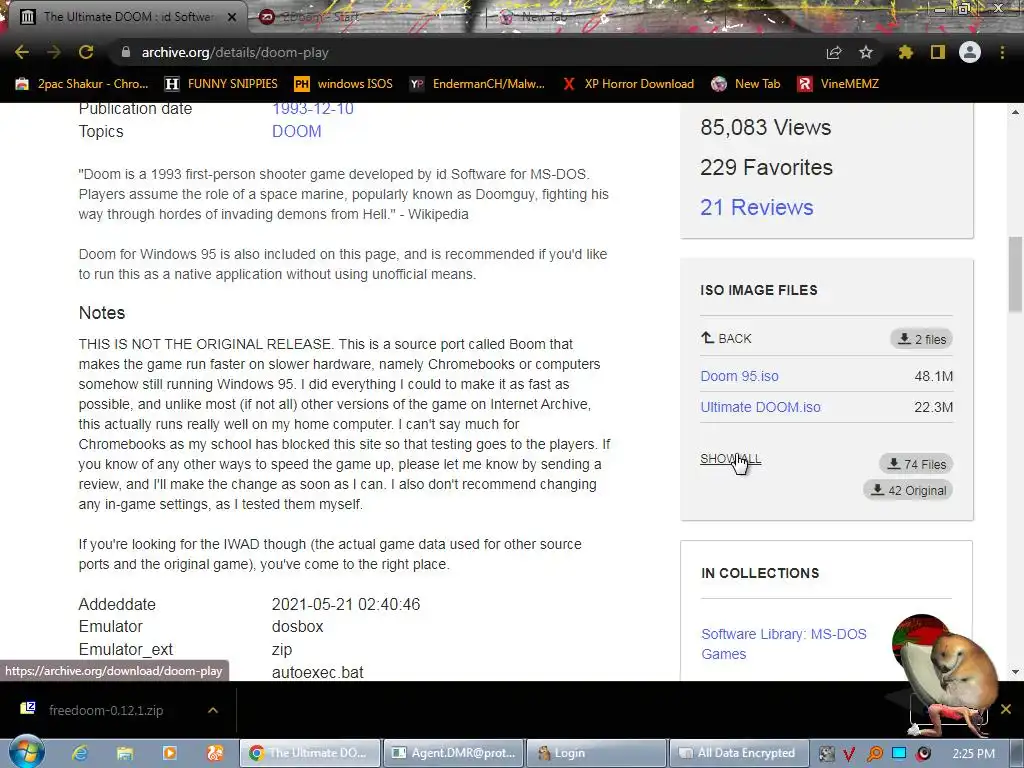Close the downloads bar
This screenshot has height=768, width=1024.
point(1006,709)
